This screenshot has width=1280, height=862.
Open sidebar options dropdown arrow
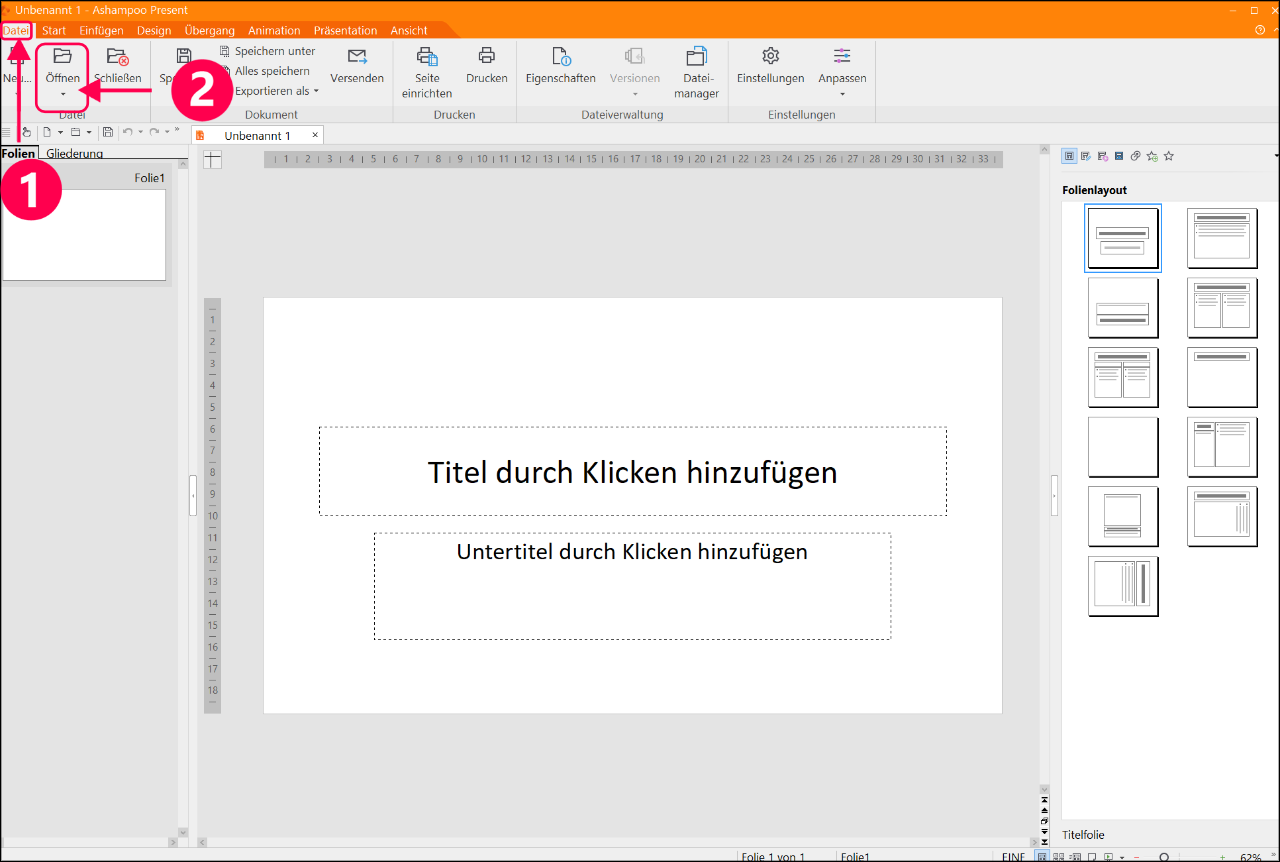pos(1276,156)
